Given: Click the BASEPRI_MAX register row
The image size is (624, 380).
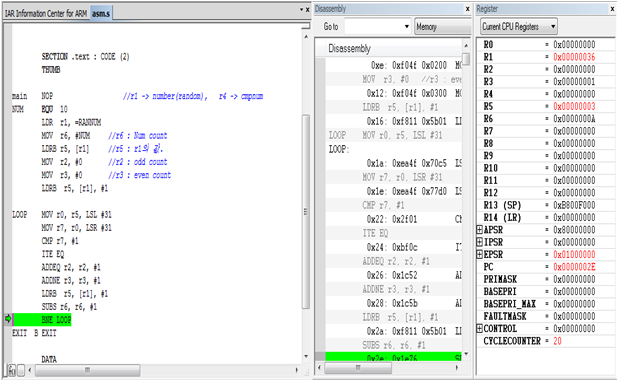Looking at the screenshot, I should pyautogui.click(x=546, y=304).
